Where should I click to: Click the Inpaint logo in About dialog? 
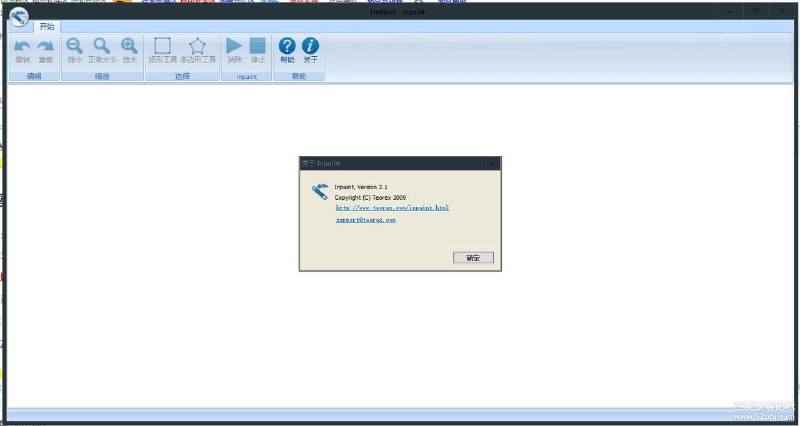click(x=320, y=191)
